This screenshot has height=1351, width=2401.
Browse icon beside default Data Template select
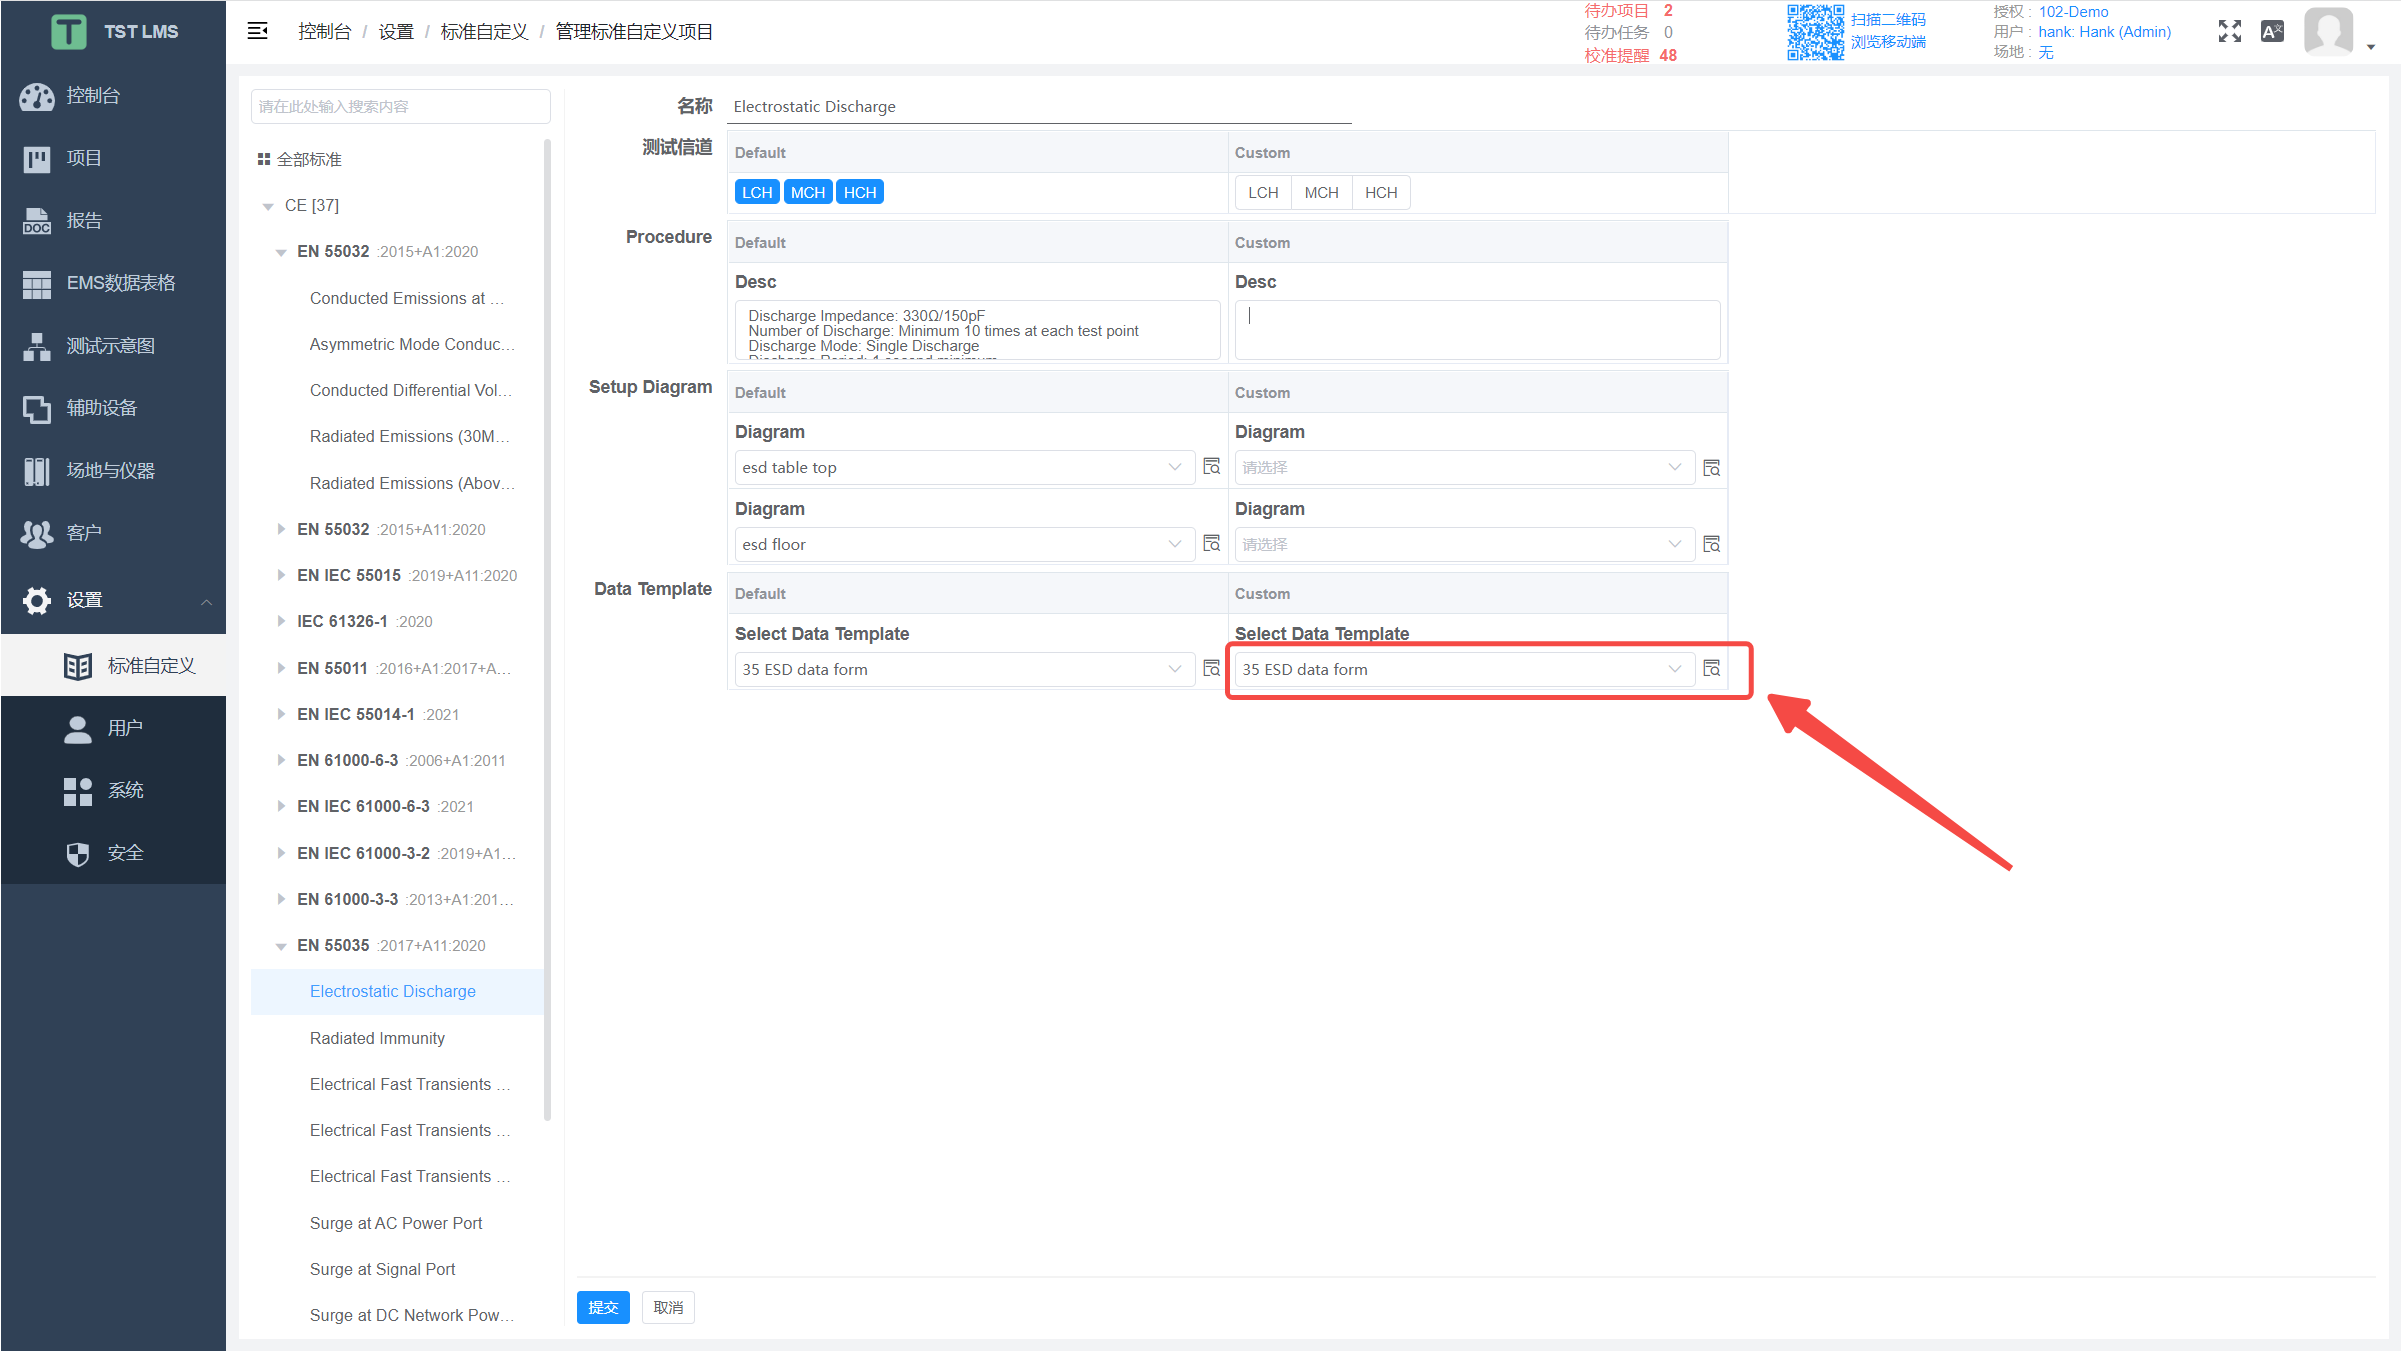click(x=1212, y=669)
